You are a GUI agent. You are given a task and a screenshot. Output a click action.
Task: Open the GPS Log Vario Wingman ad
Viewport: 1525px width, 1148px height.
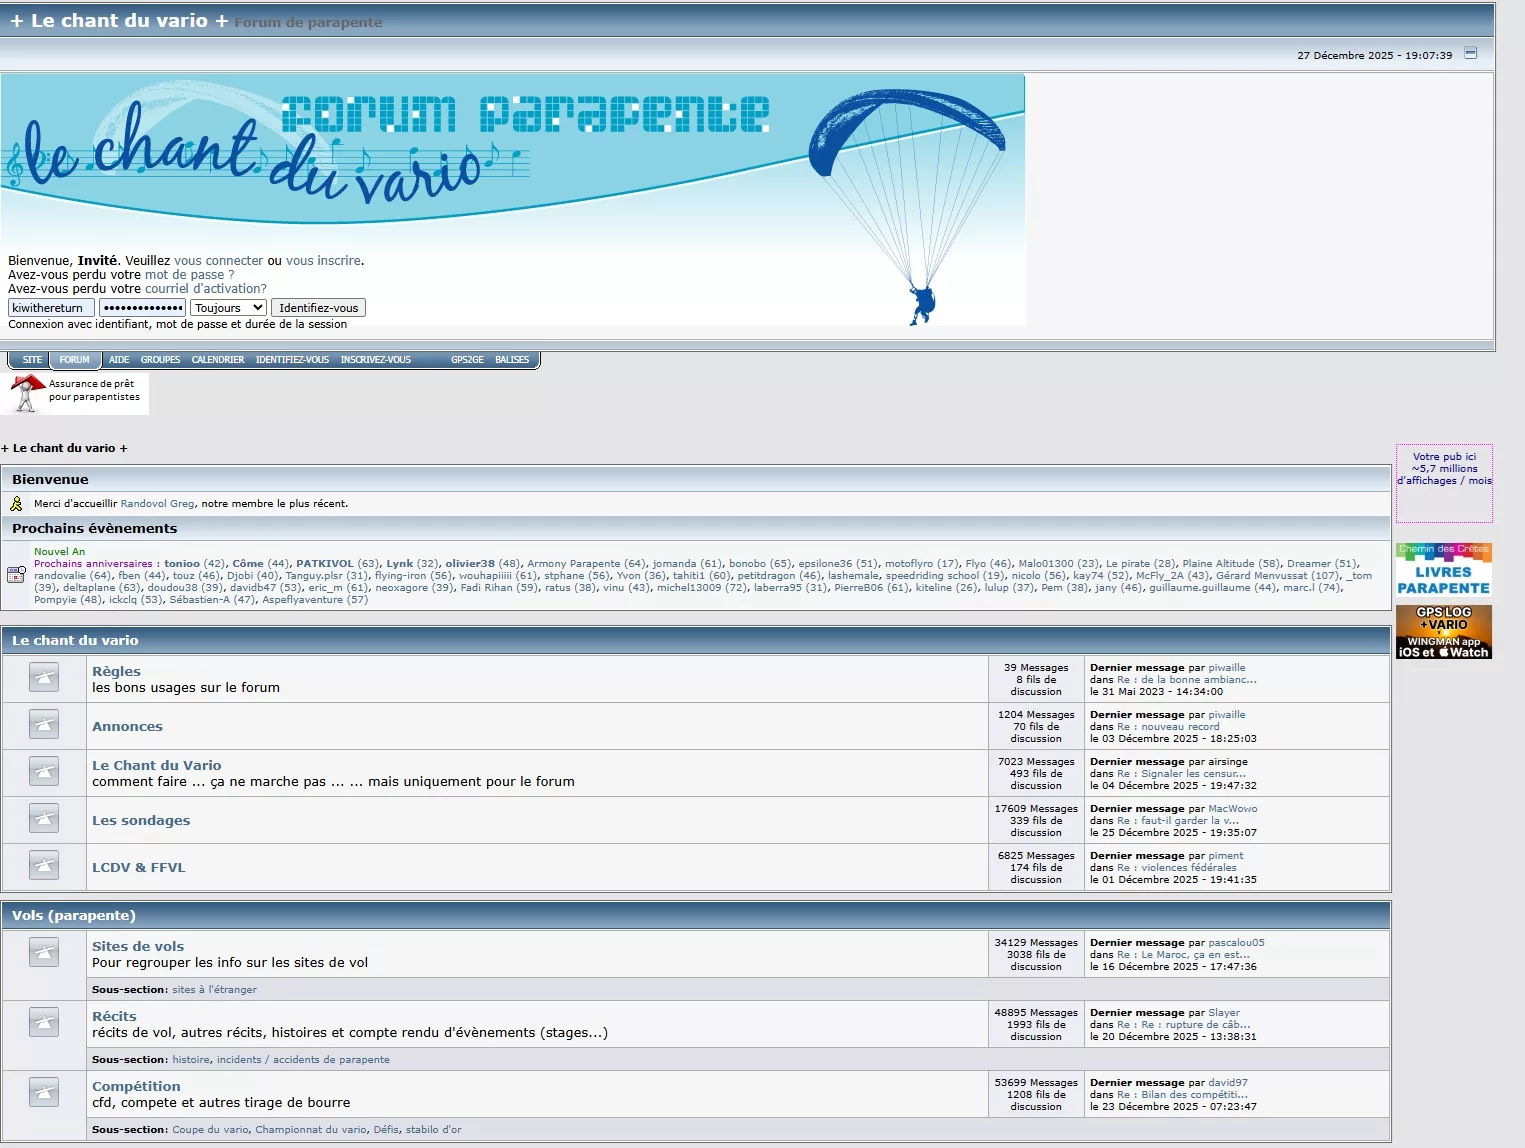[x=1443, y=632]
